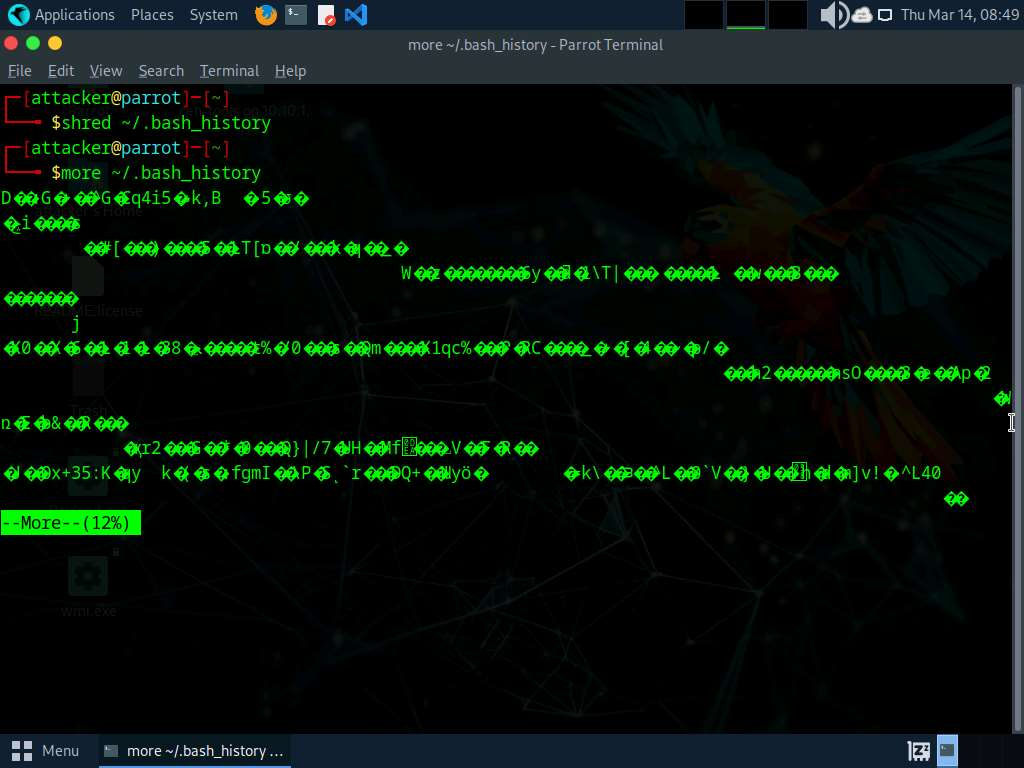Open the Applications menu
Image resolution: width=1024 pixels, height=768 pixels.
point(61,15)
